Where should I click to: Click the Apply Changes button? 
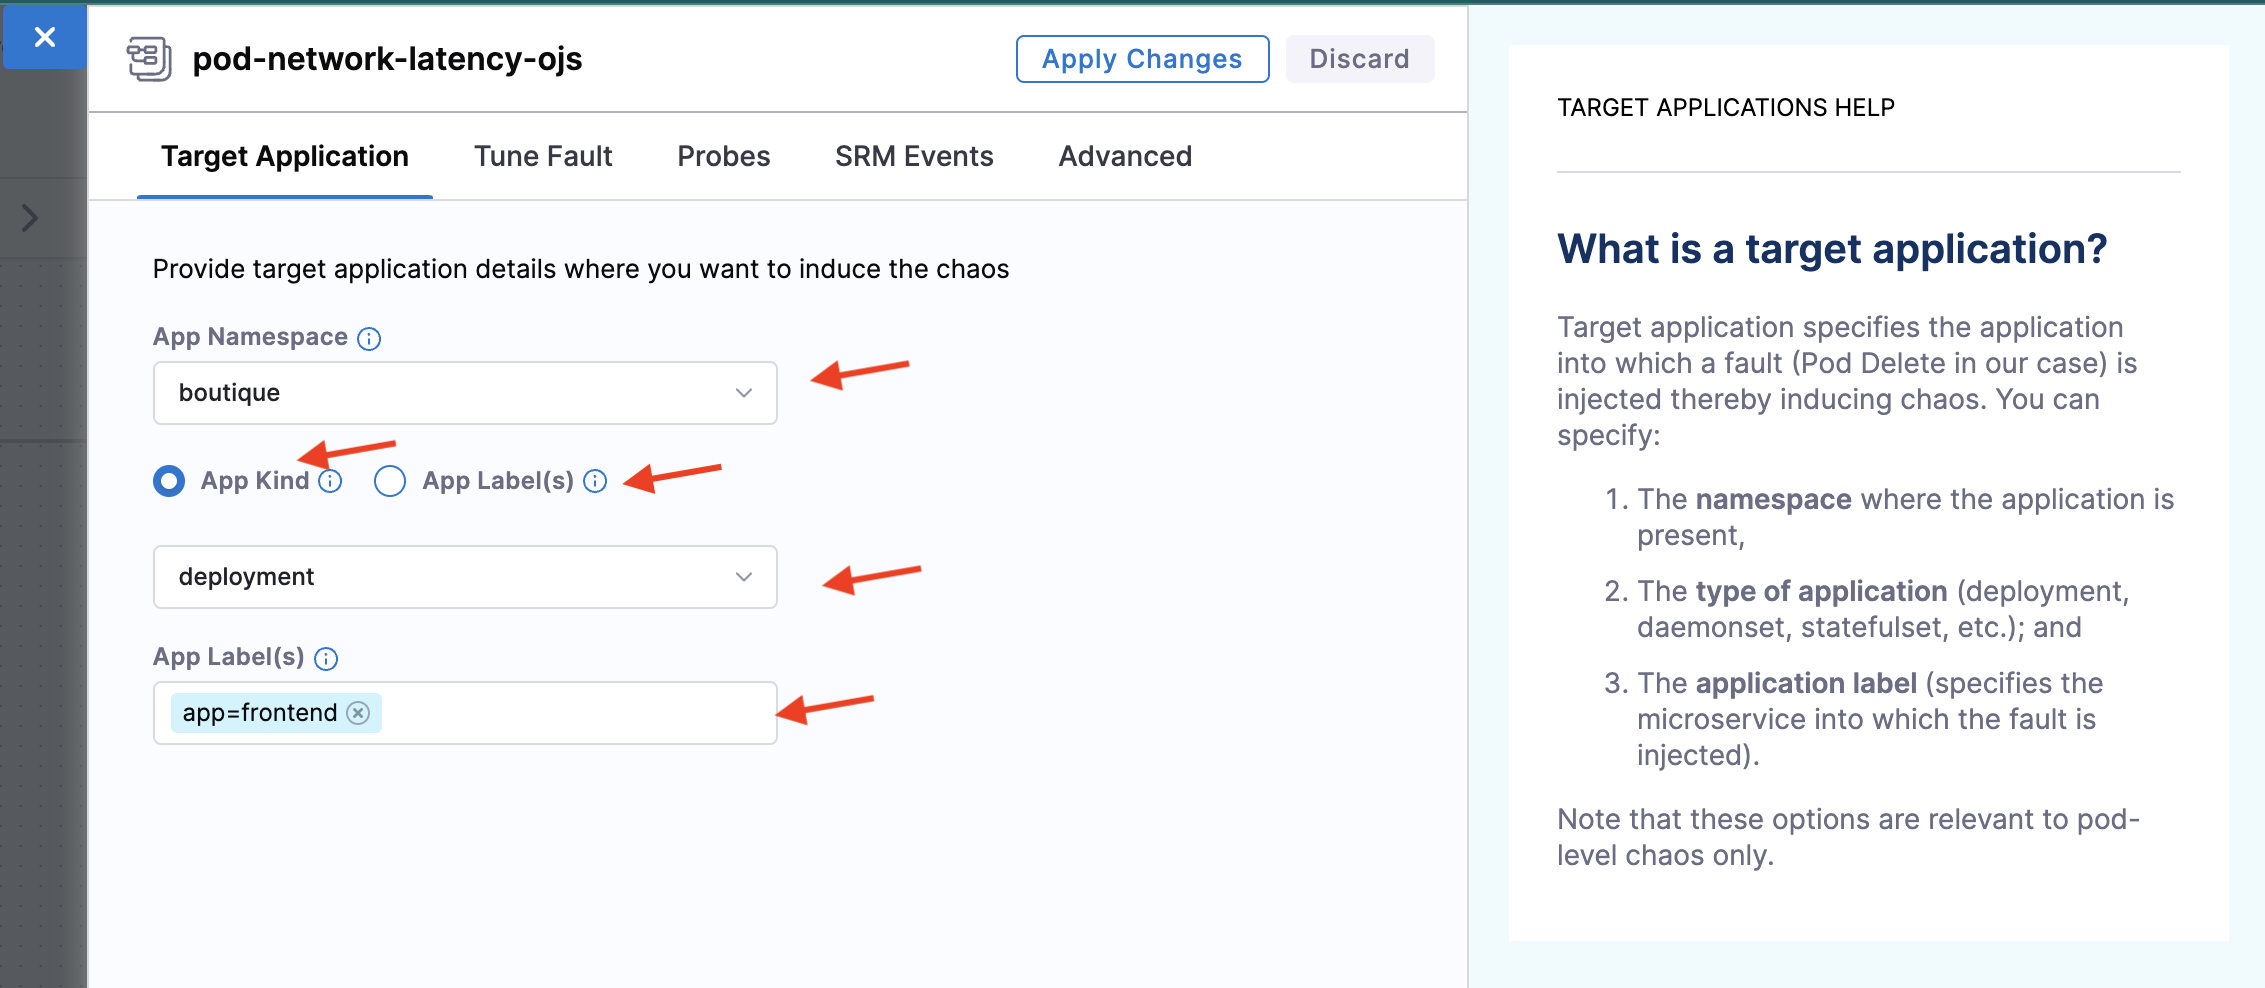(x=1142, y=59)
